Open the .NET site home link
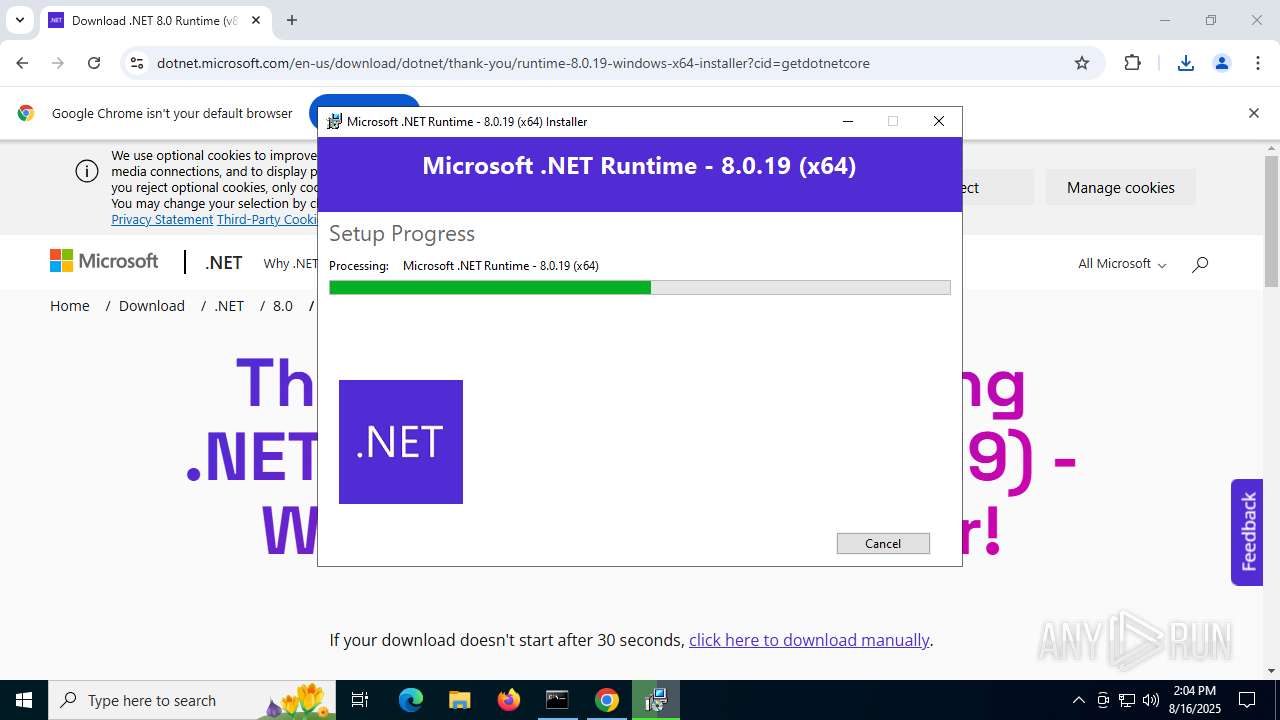This screenshot has width=1280, height=720. click(224, 263)
